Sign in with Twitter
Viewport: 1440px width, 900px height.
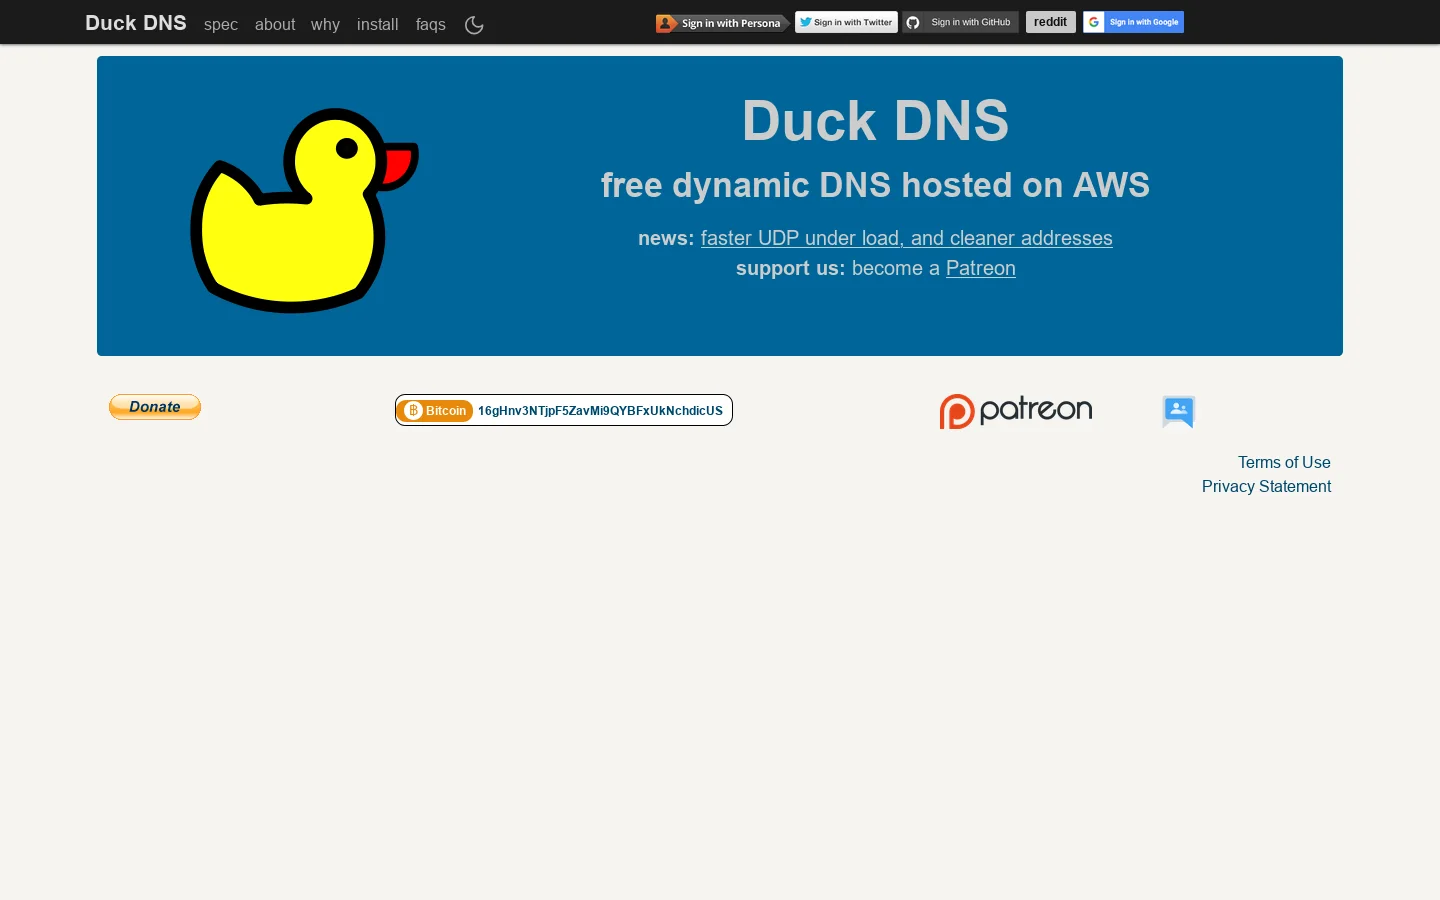tap(846, 22)
